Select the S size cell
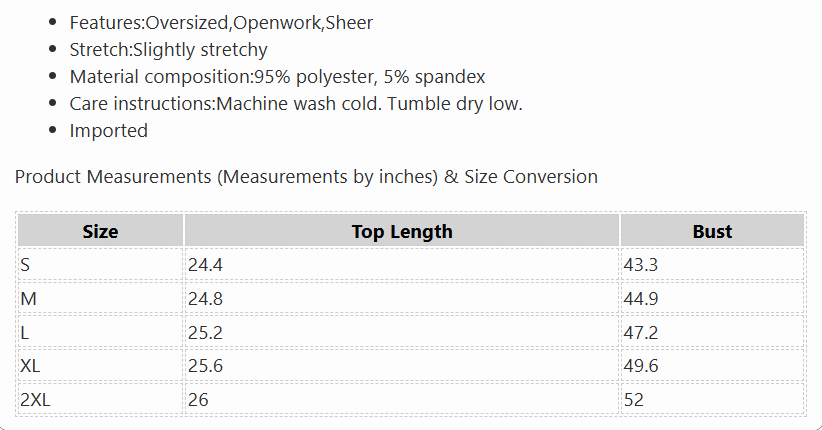 100,265
